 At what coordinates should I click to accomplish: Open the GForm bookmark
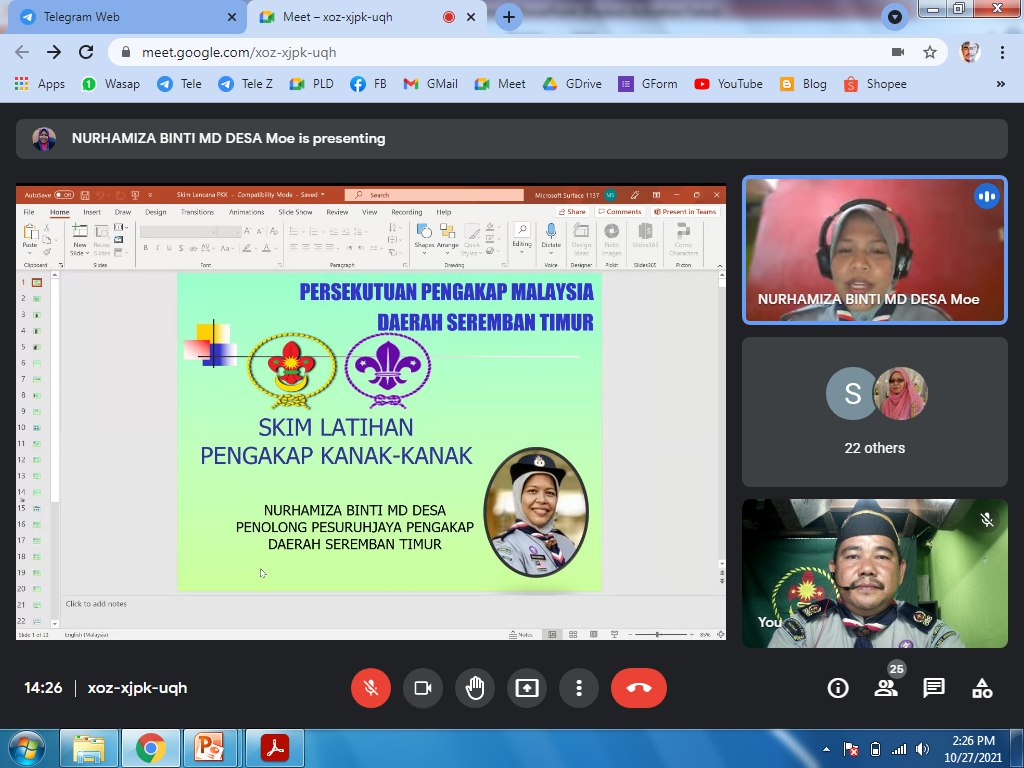click(648, 84)
